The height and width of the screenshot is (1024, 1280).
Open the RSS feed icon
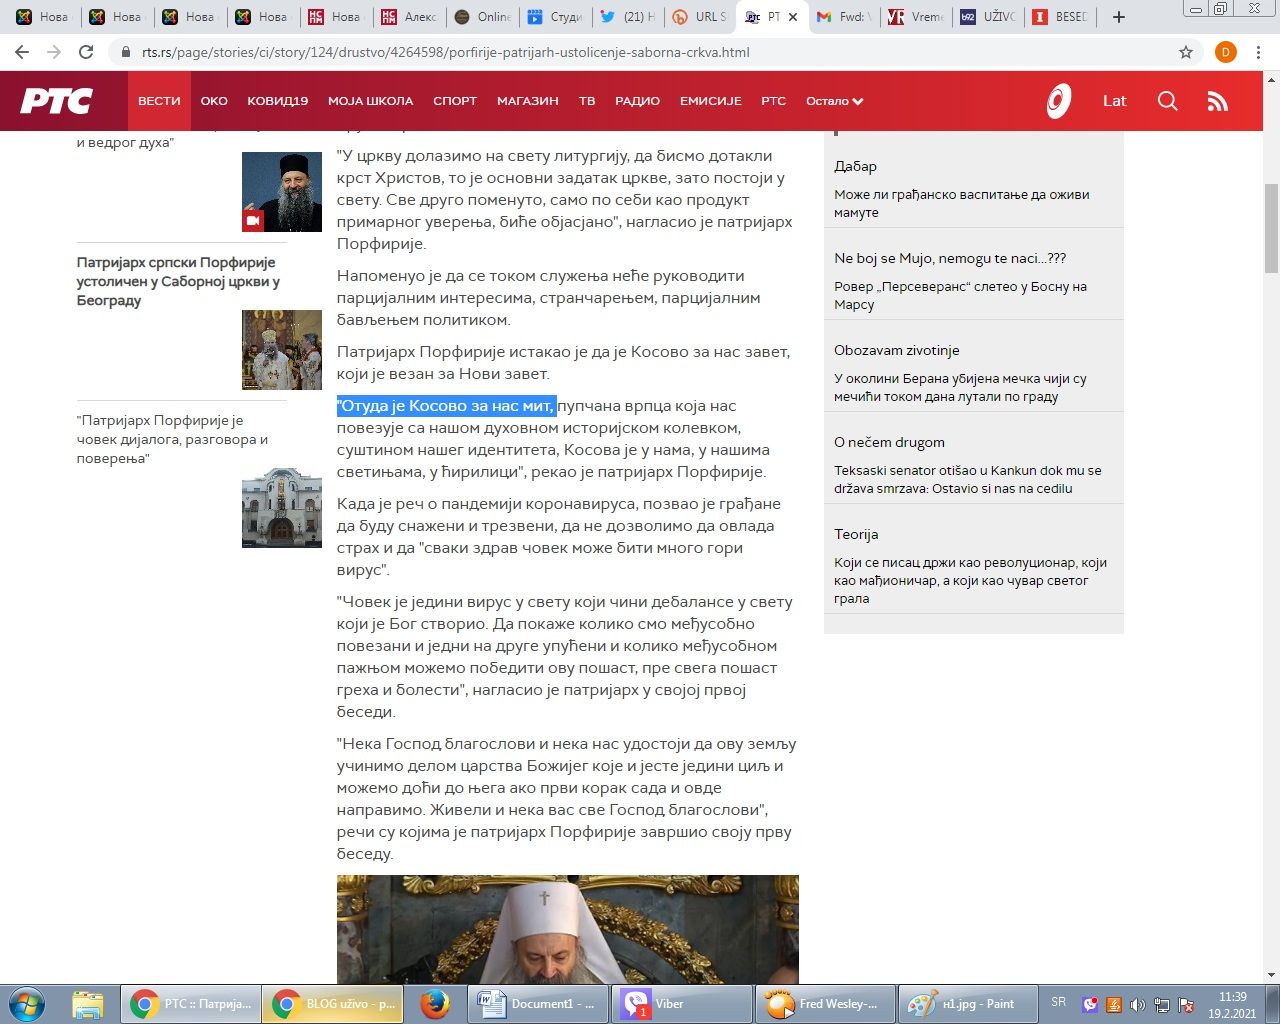point(1217,101)
